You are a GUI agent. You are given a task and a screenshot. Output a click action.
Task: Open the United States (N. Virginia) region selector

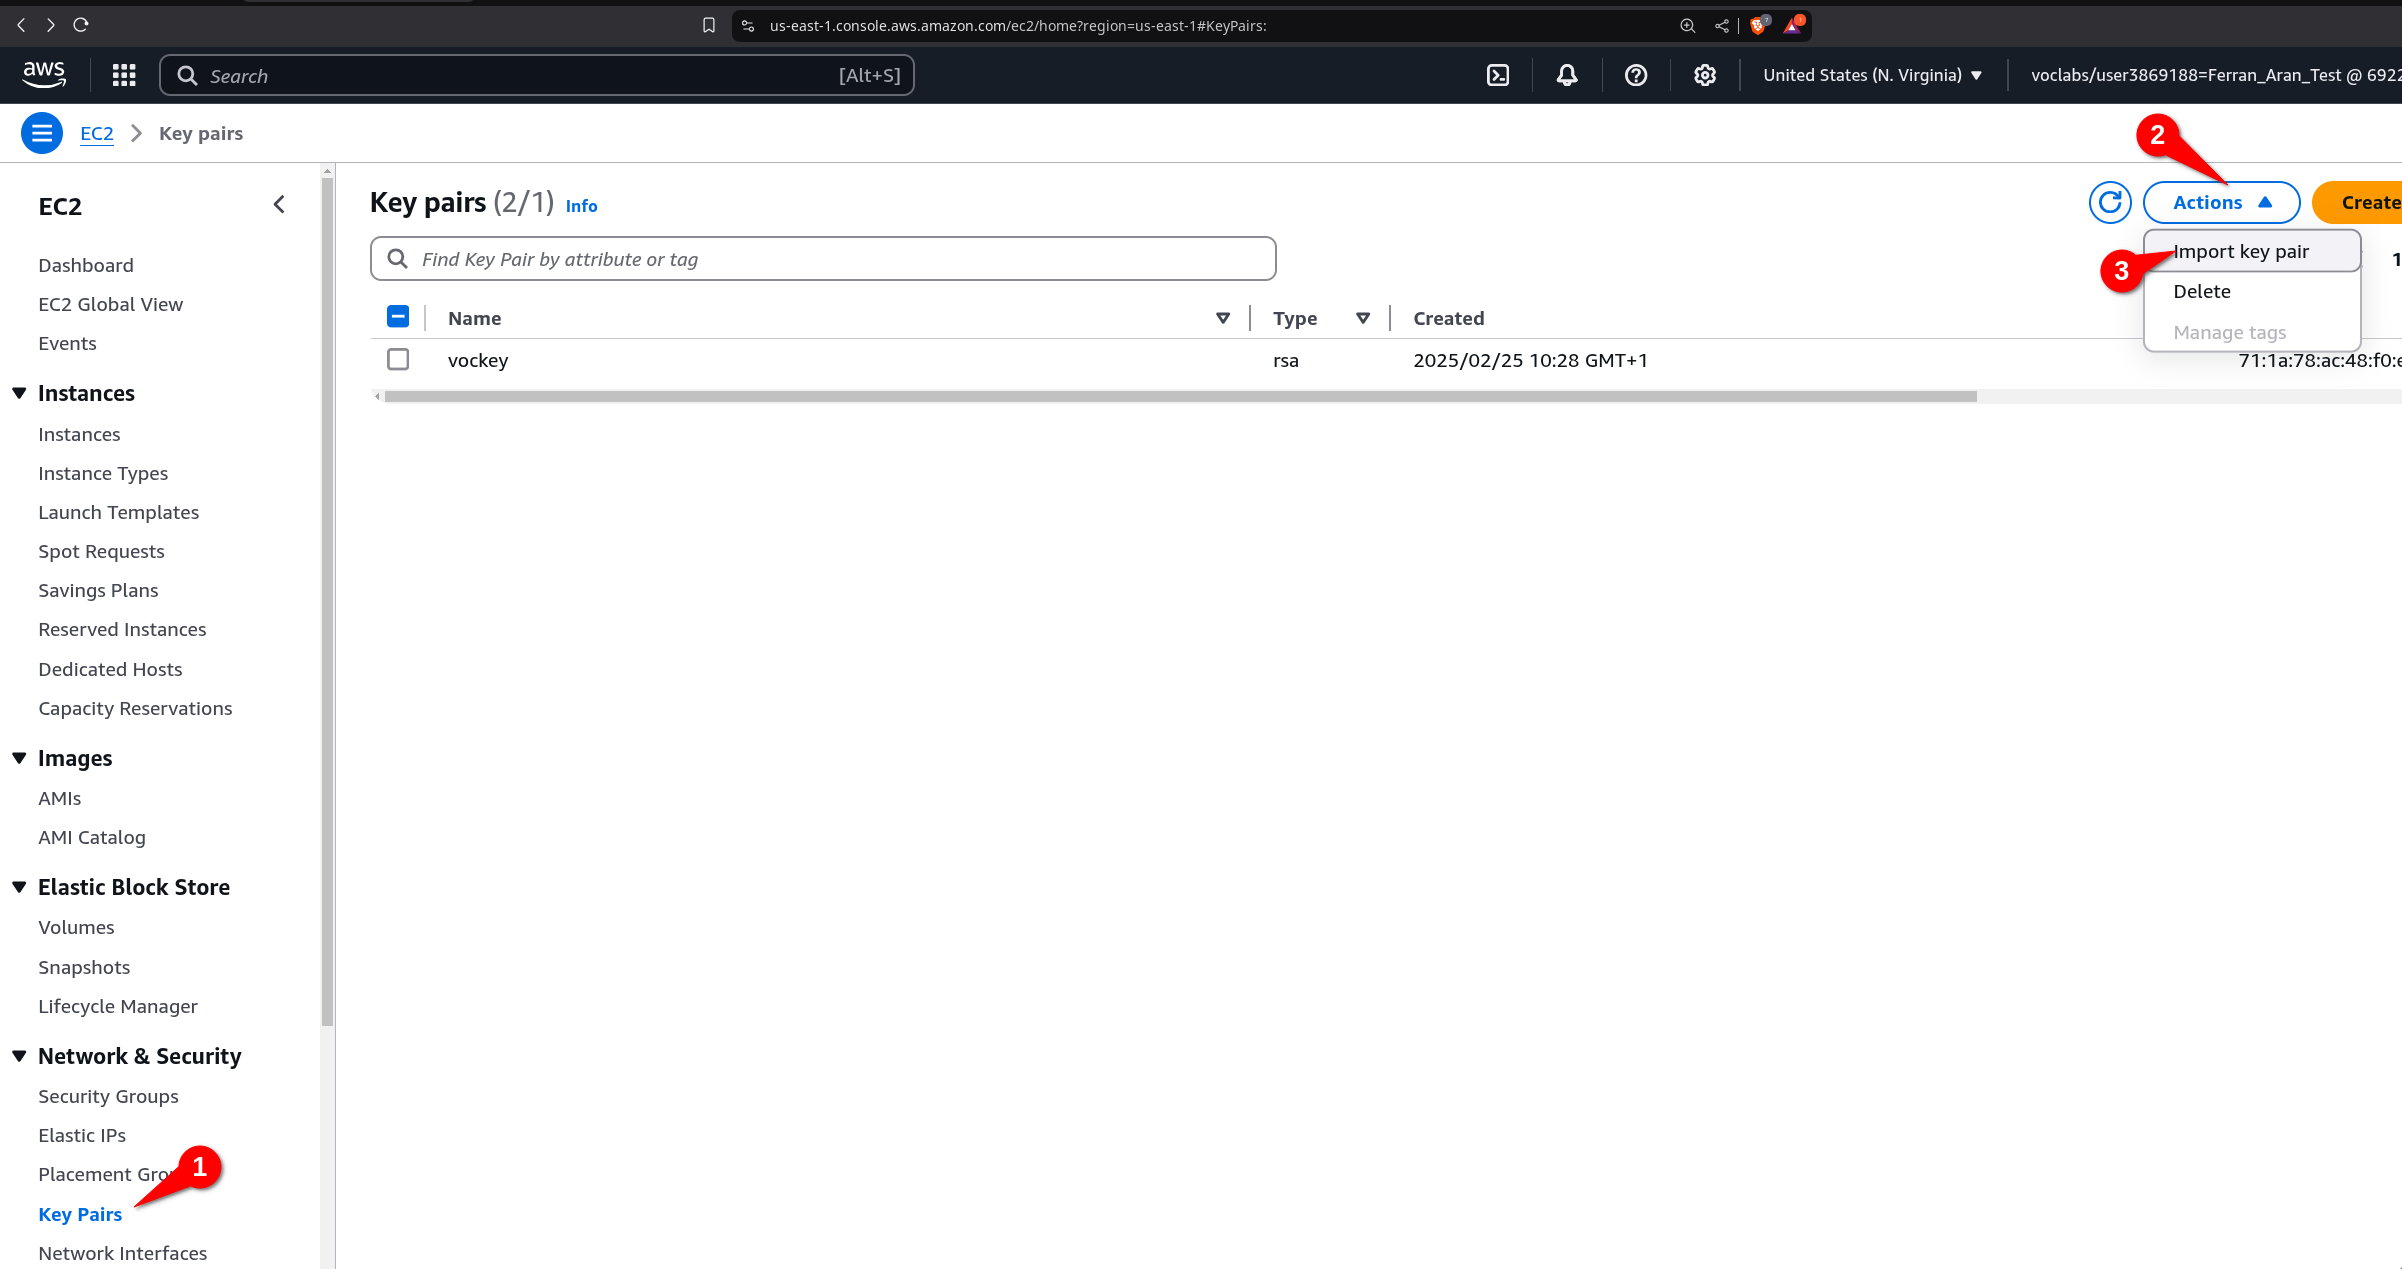click(1871, 75)
